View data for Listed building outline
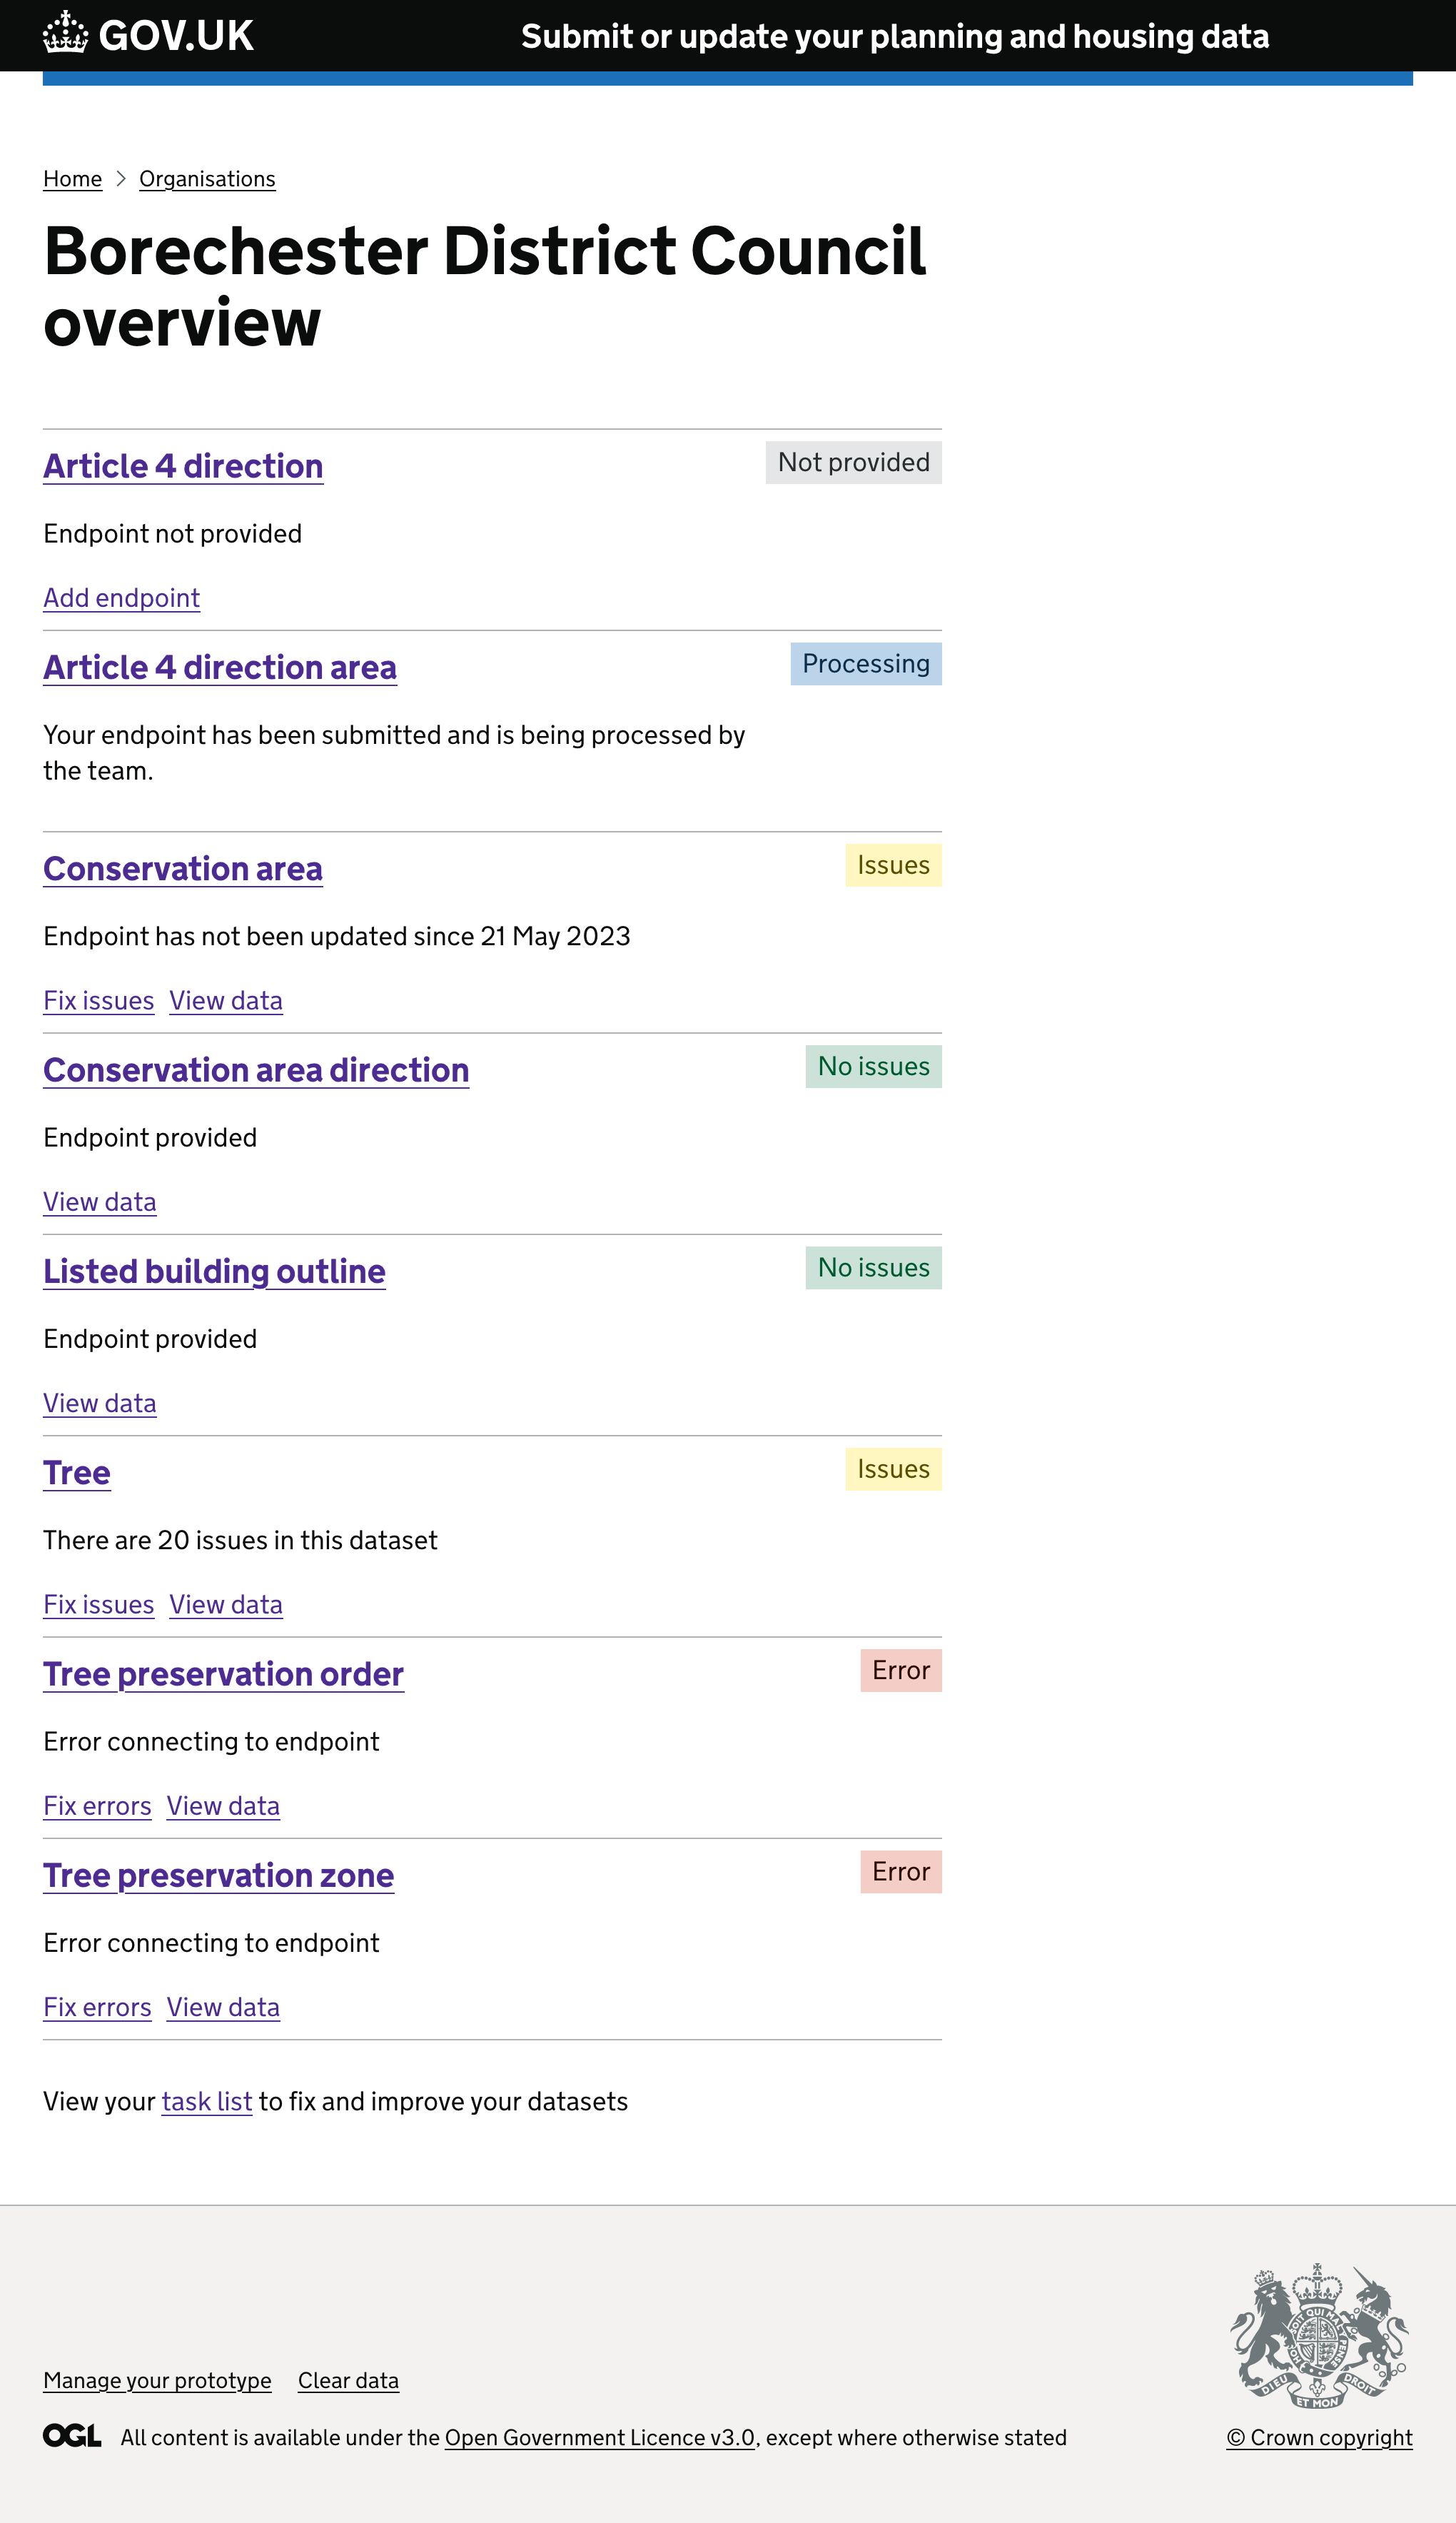 point(99,1404)
